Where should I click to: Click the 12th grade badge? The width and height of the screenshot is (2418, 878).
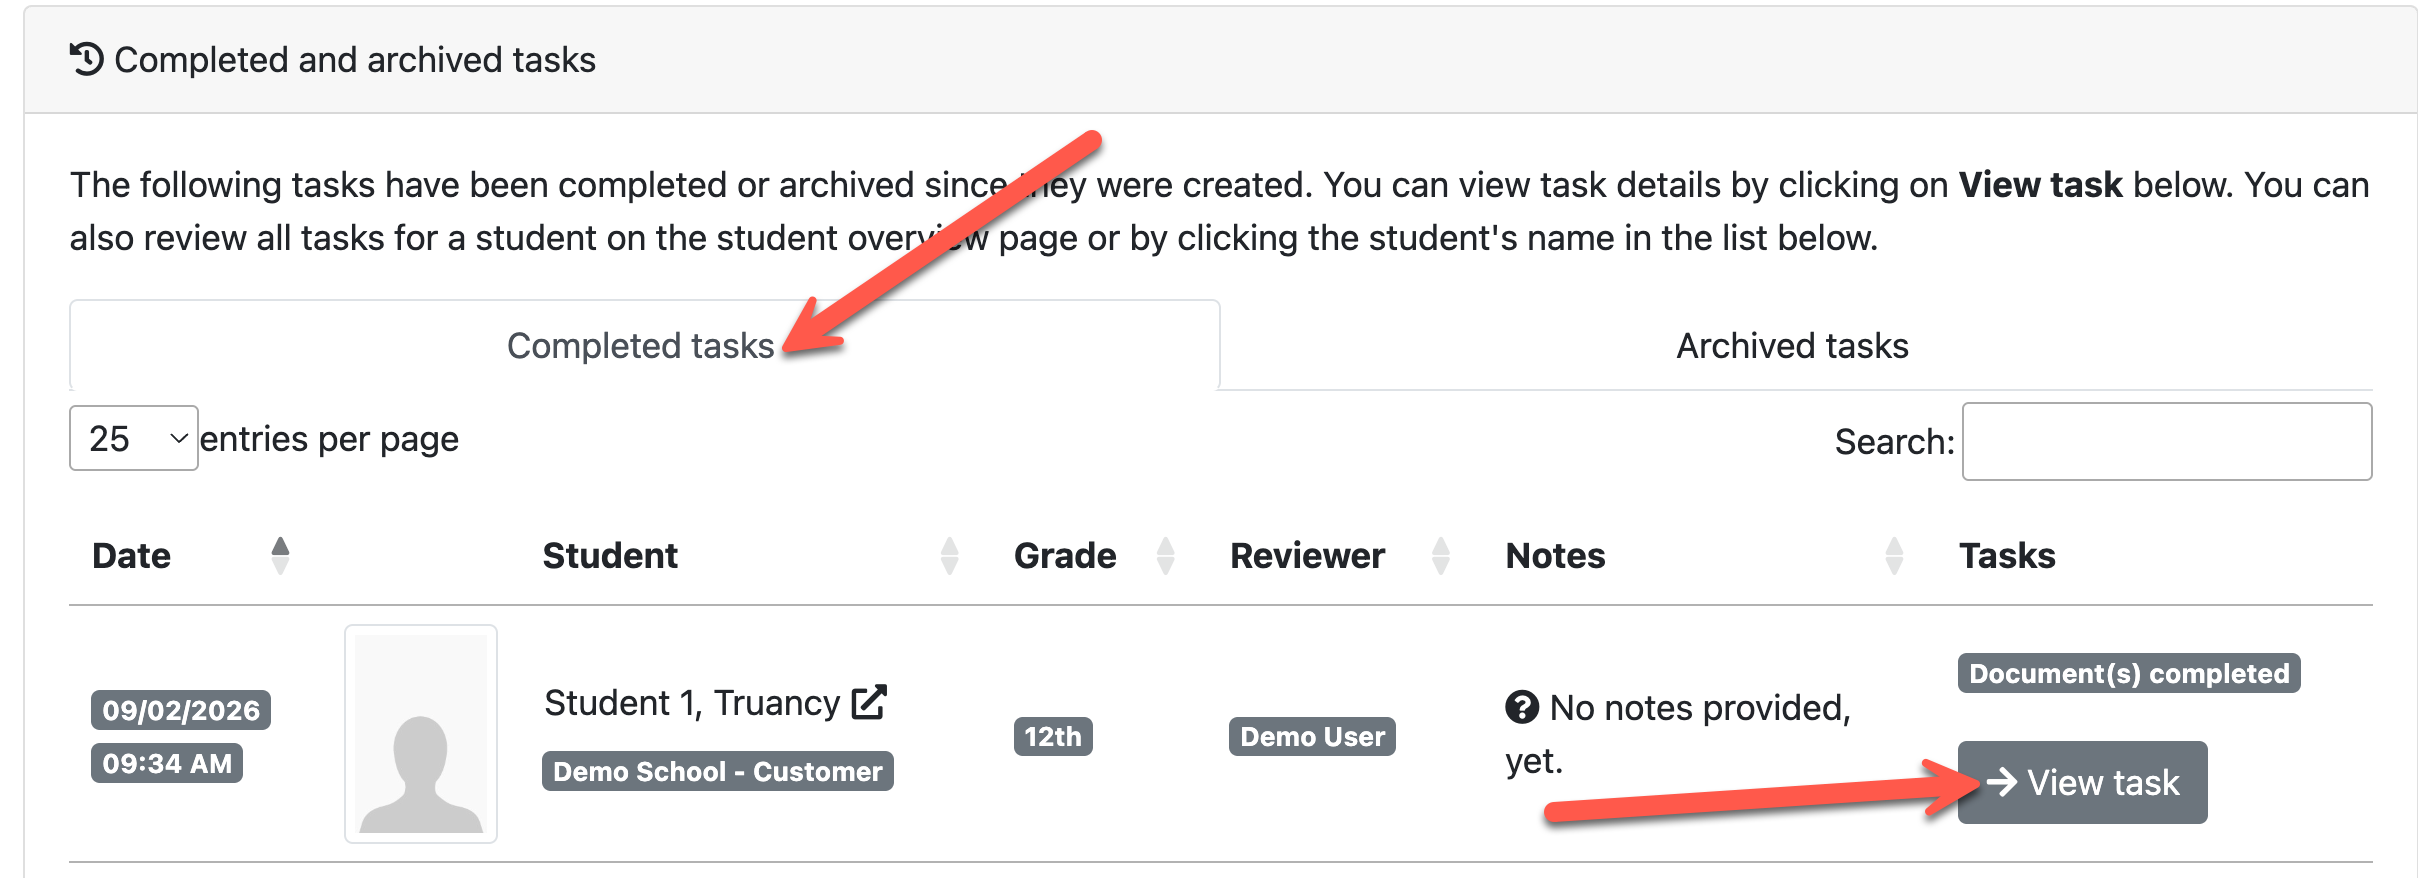1053,736
